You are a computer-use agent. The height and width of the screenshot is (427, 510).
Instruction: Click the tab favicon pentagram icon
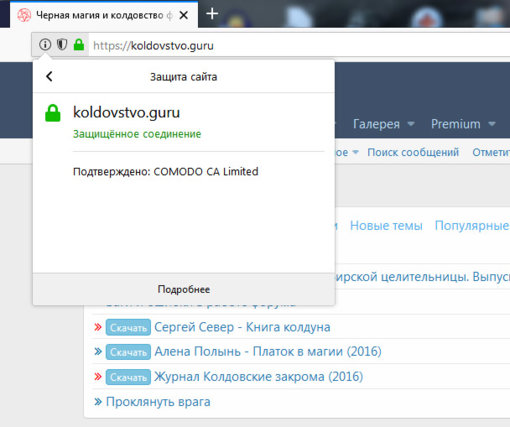click(24, 15)
